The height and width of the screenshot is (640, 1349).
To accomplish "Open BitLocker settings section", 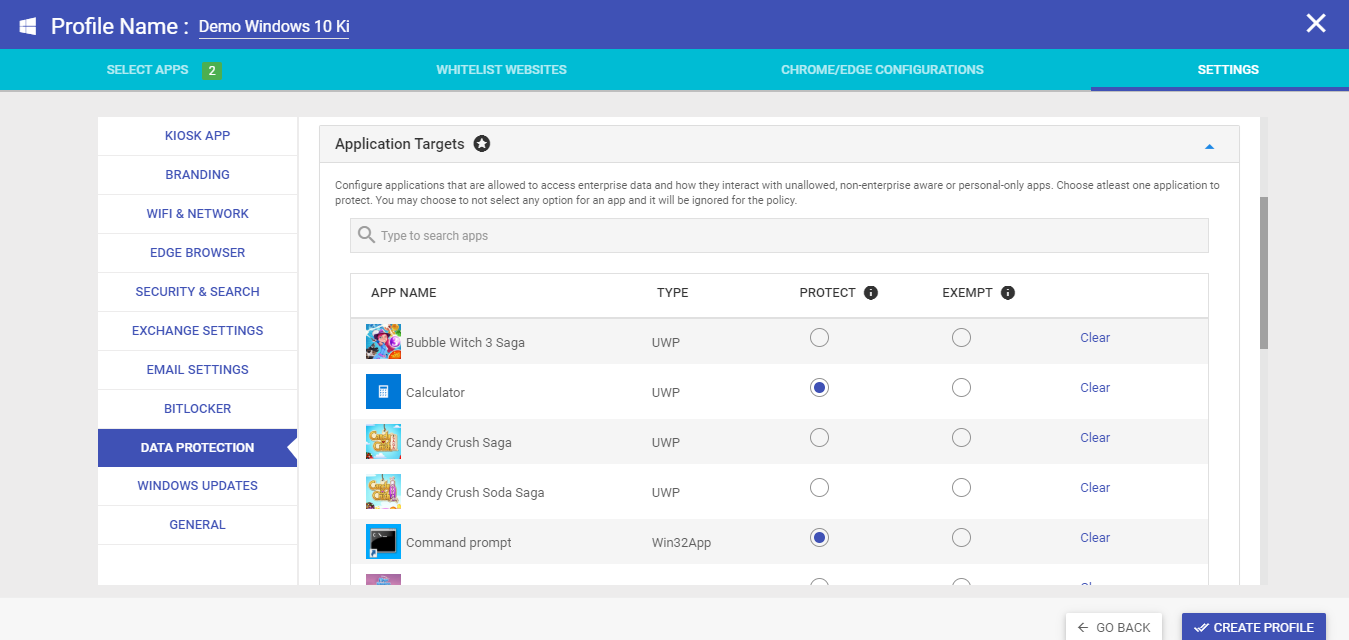I will (x=197, y=409).
